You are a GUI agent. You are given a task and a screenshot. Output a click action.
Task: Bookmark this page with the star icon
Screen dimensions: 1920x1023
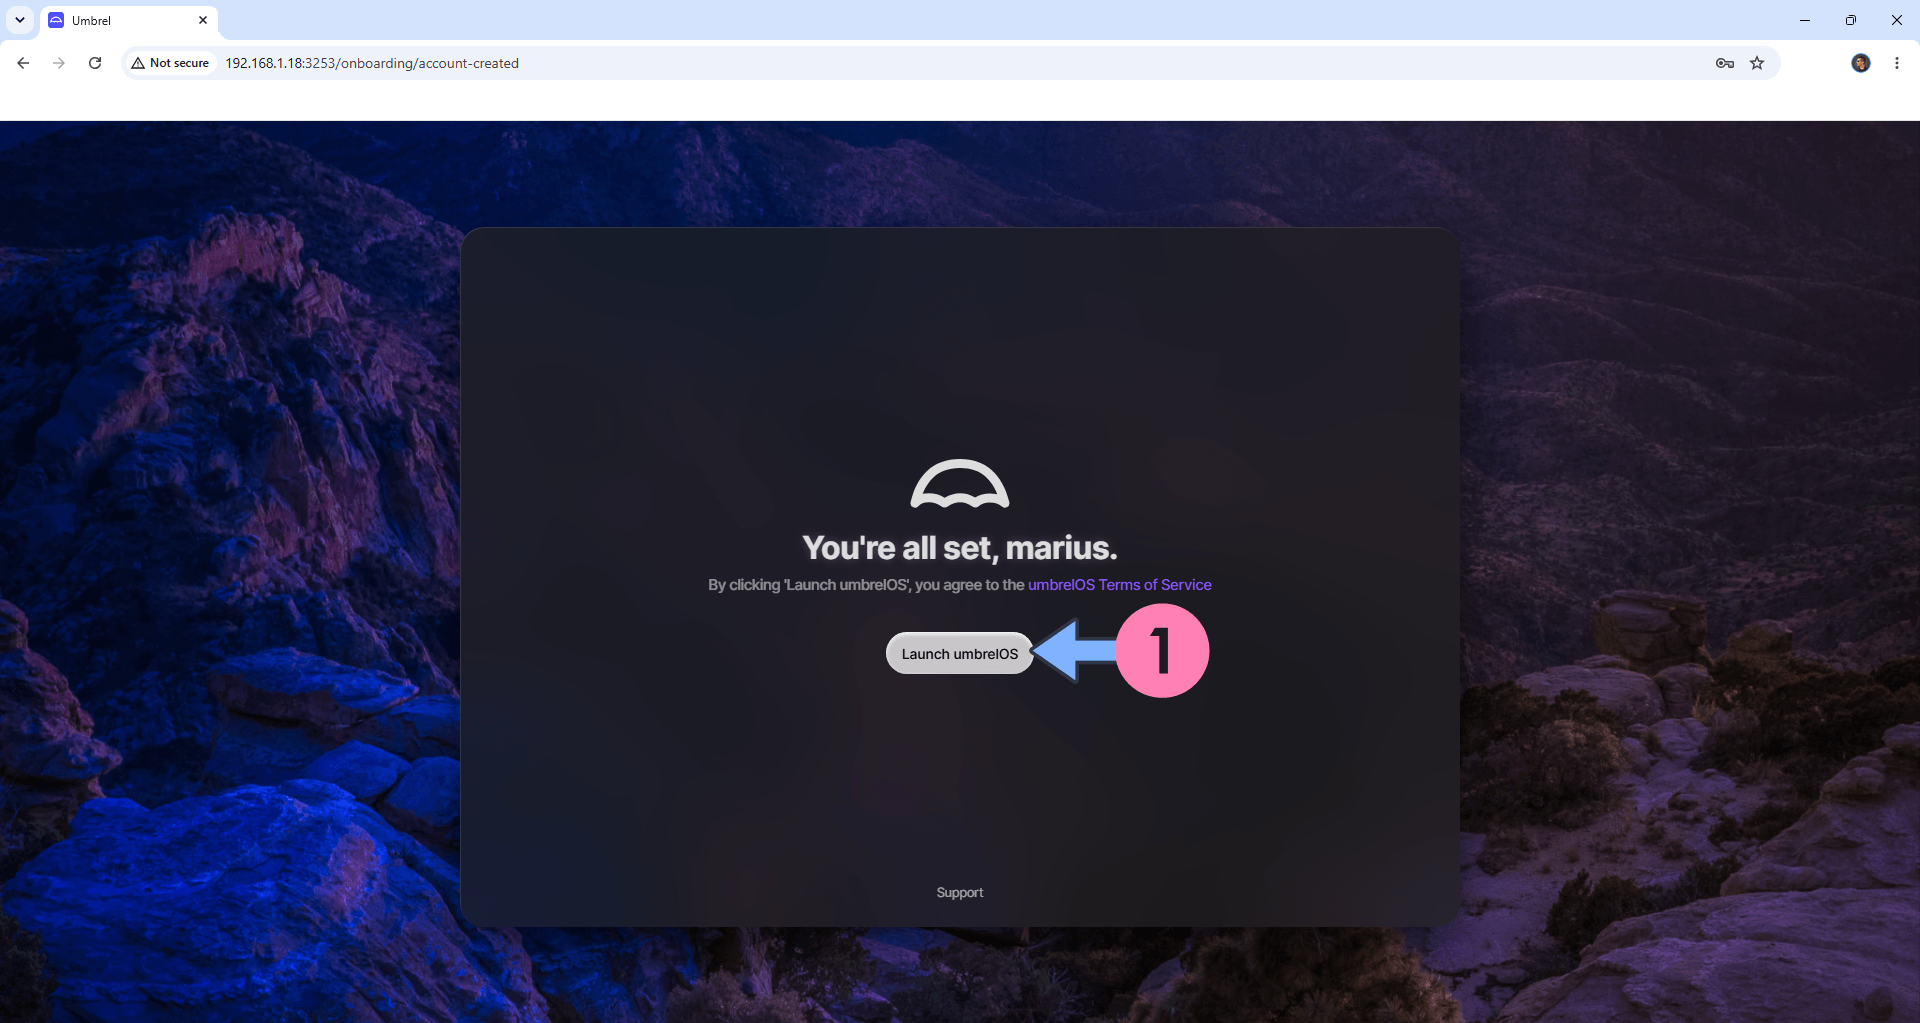click(1757, 63)
